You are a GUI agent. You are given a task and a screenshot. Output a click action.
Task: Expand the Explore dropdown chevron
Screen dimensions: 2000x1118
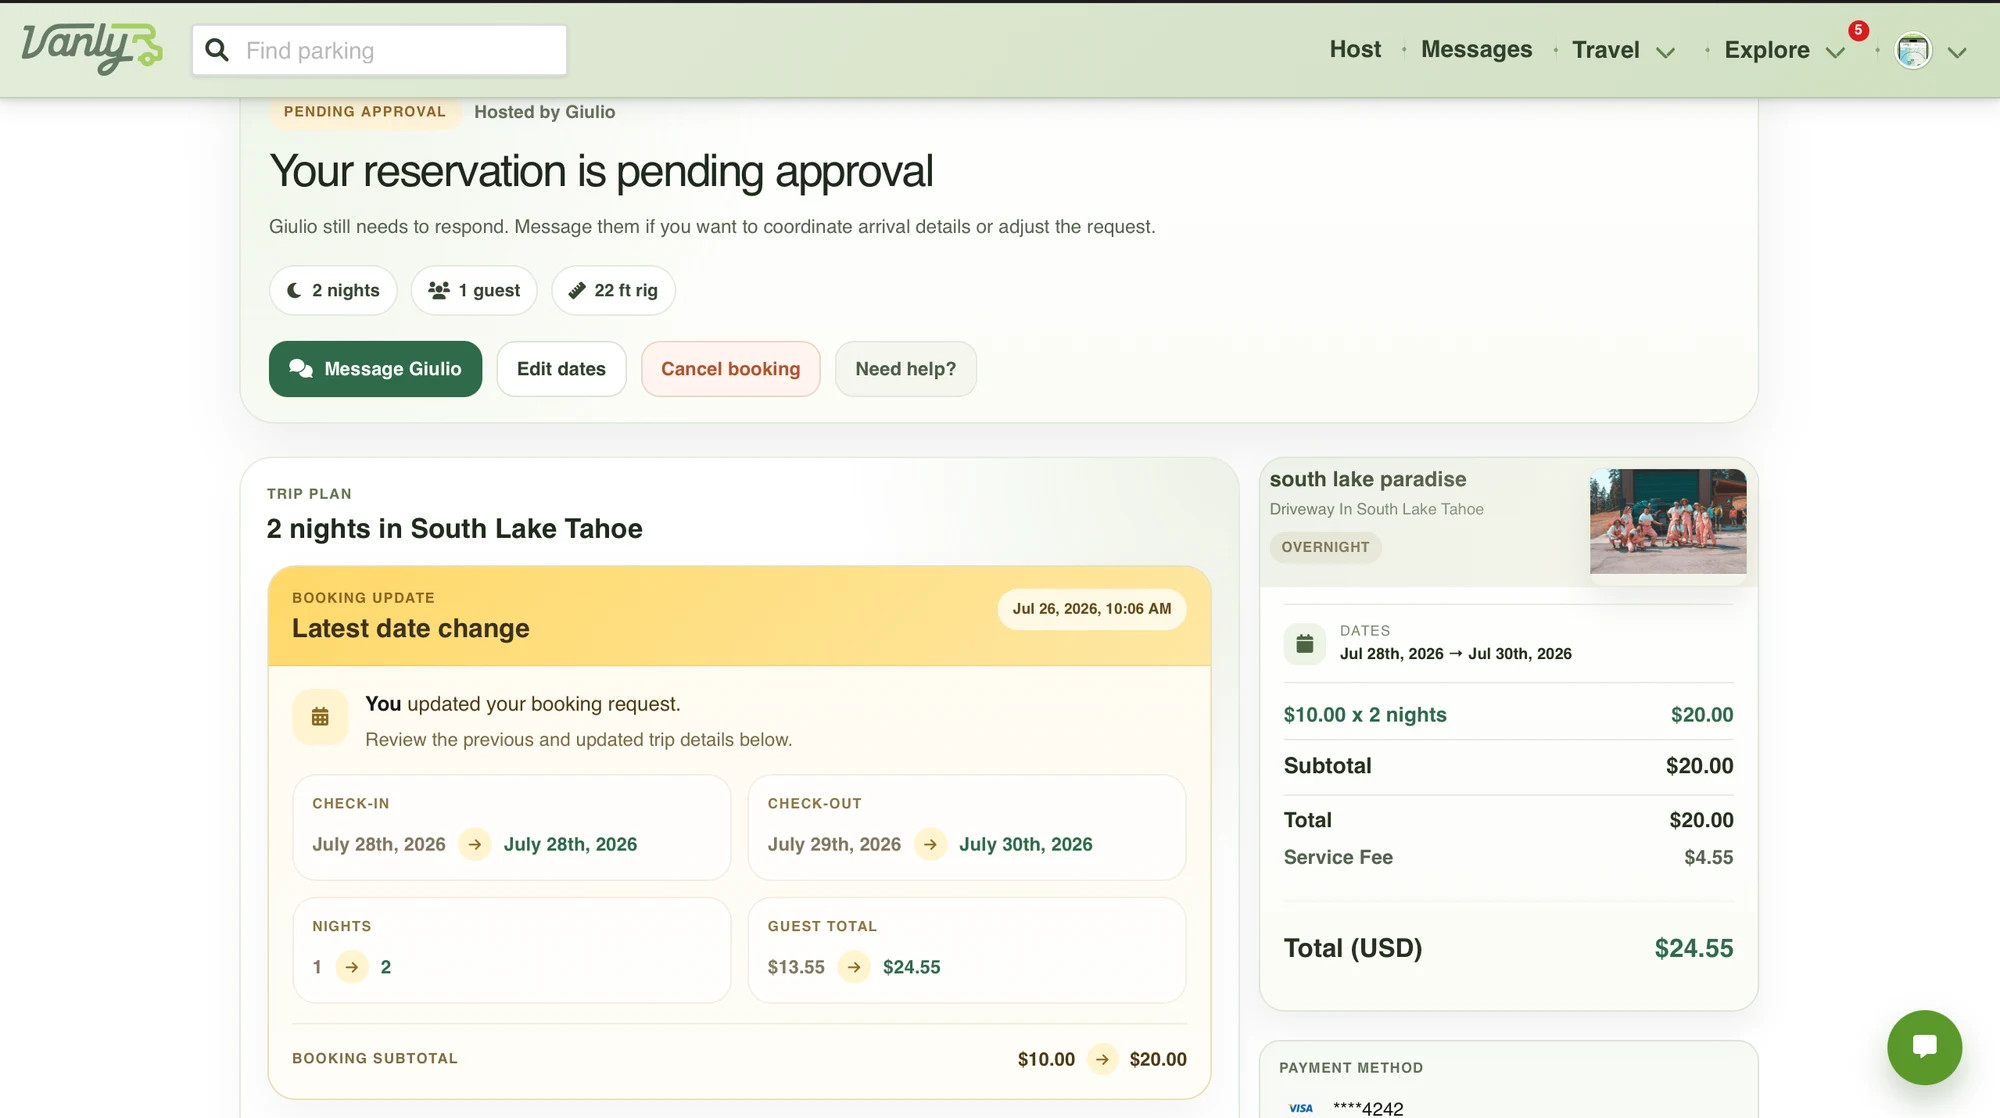click(1835, 53)
